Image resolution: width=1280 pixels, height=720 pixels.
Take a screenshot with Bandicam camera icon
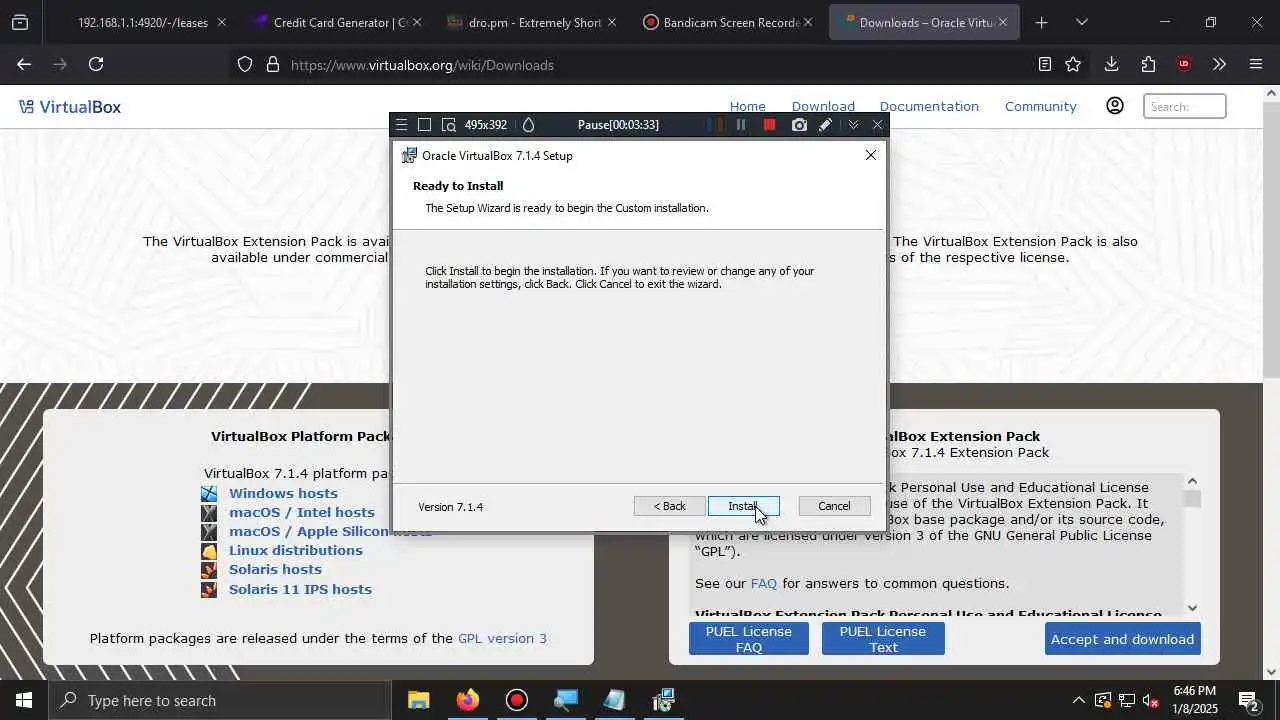pyautogui.click(x=799, y=125)
